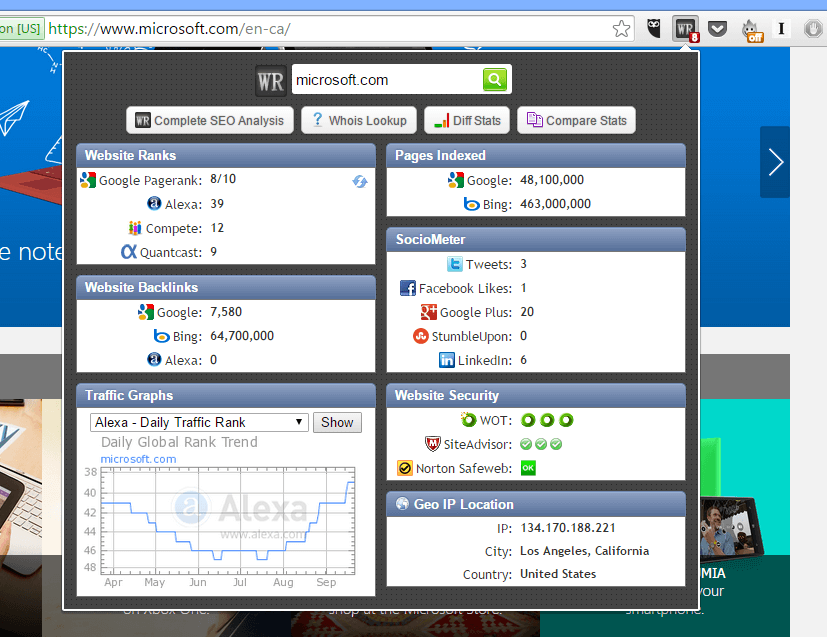Image resolution: width=827 pixels, height=637 pixels.
Task: Click the Quantcast icon in Website Ranks
Action: pos(129,252)
